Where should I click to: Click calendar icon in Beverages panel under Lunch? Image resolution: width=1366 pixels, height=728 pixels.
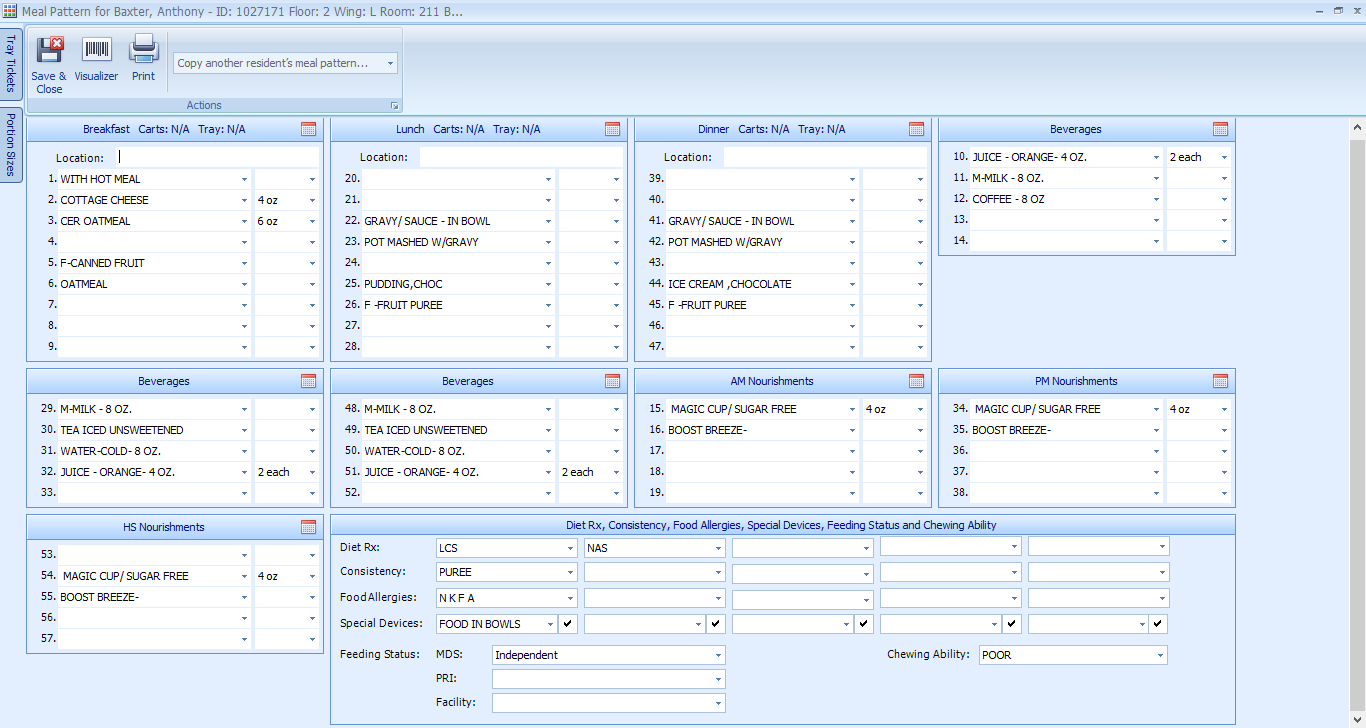612,381
